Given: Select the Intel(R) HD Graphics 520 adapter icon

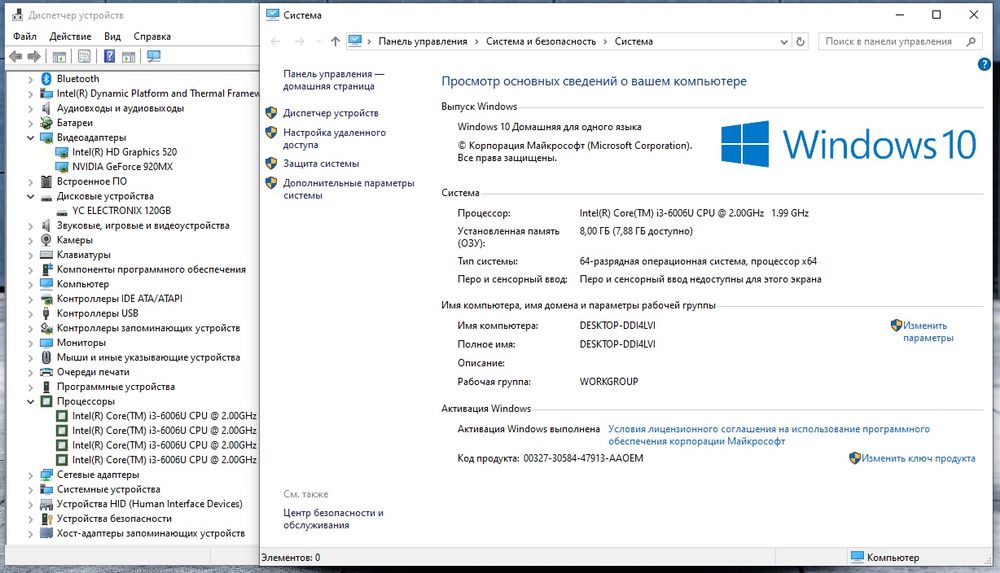Looking at the screenshot, I should pyautogui.click(x=62, y=152).
